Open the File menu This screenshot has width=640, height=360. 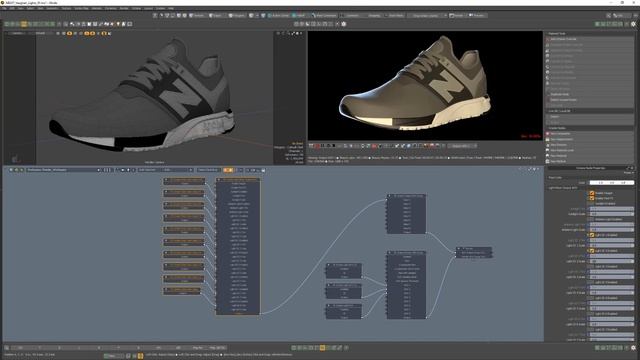point(4,8)
